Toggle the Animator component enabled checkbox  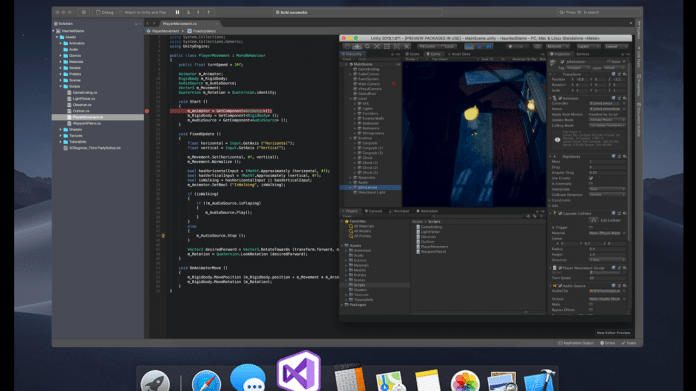click(560, 98)
